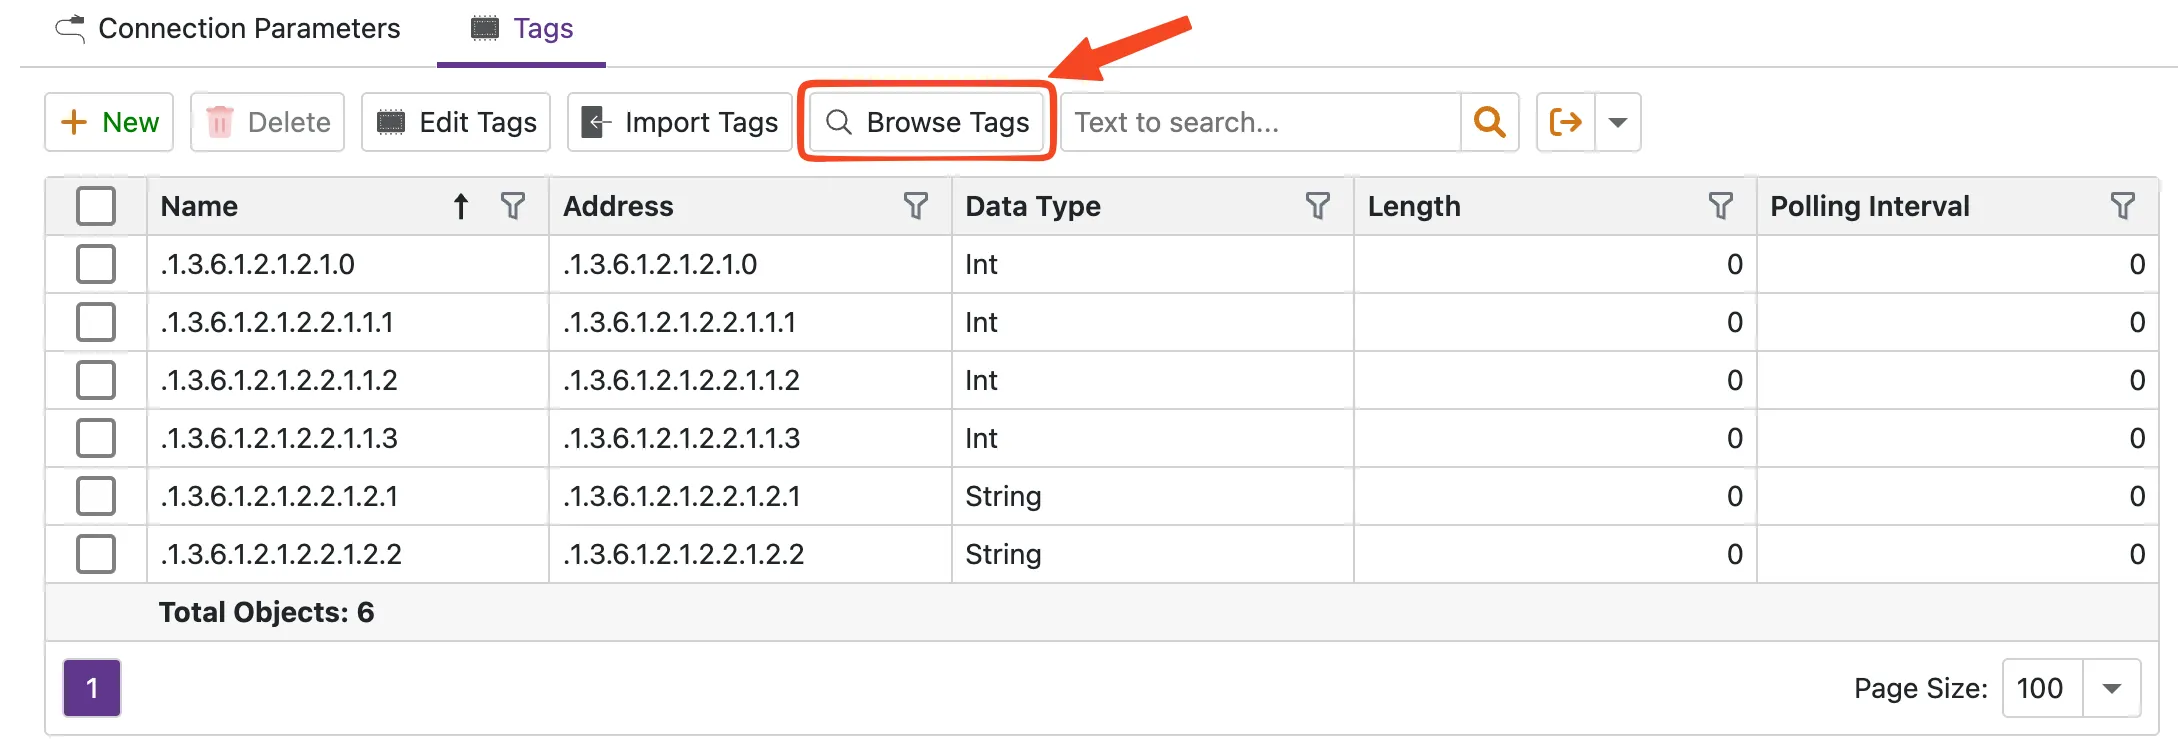The height and width of the screenshot is (742, 2178).
Task: Click the Browse Tags button
Action: (926, 122)
